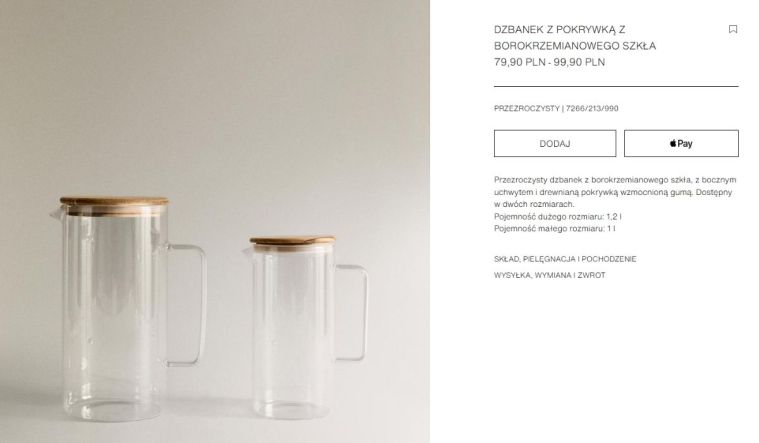Click the line Pojemność dużego rozmiaru: 1,2 l
The height and width of the screenshot is (443, 759).
[x=558, y=216]
